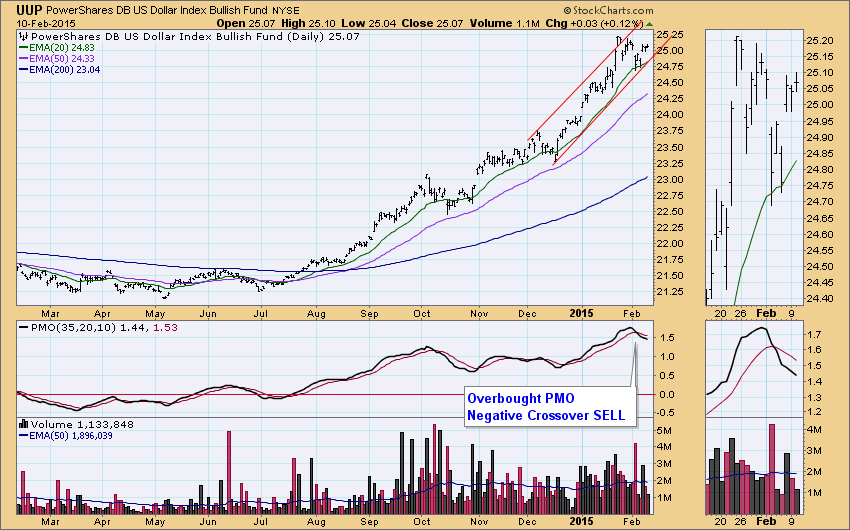Click the Negative Crossover SELL text
Screen dimensions: 850x530
pyautogui.click(x=546, y=415)
